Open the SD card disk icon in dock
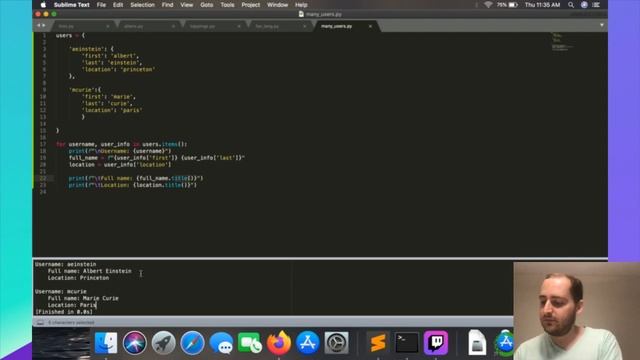 tap(477, 342)
